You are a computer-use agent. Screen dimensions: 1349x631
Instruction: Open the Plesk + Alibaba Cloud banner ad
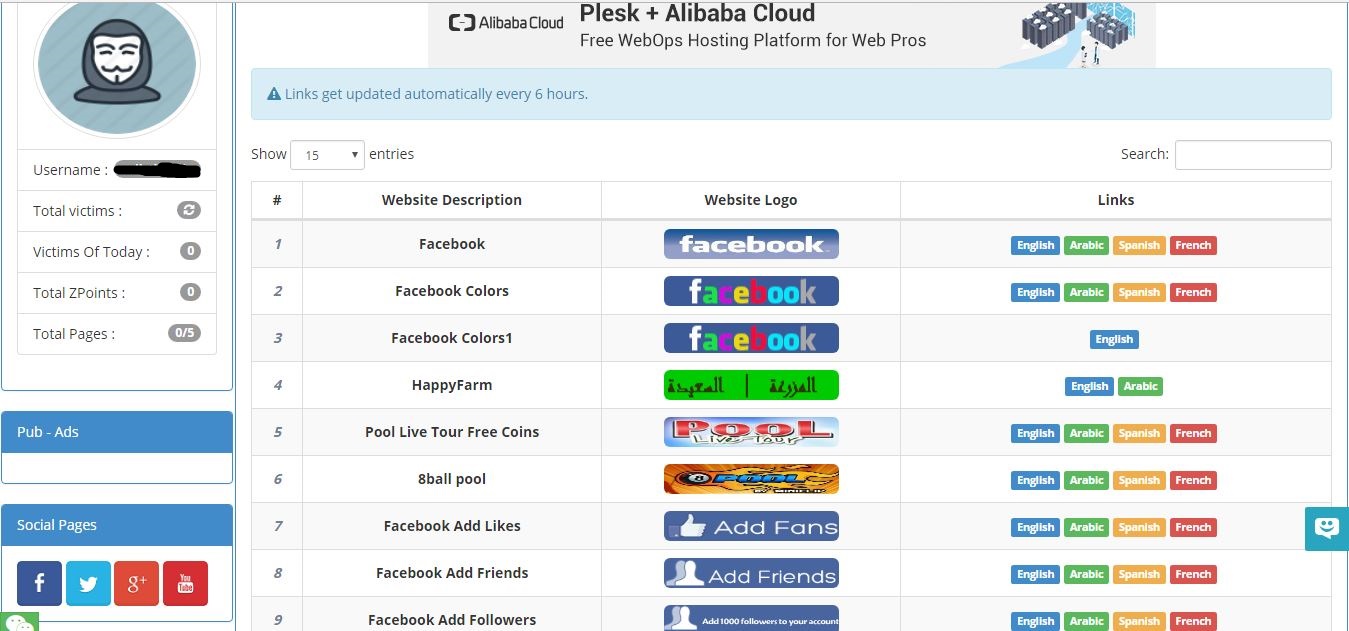791,34
